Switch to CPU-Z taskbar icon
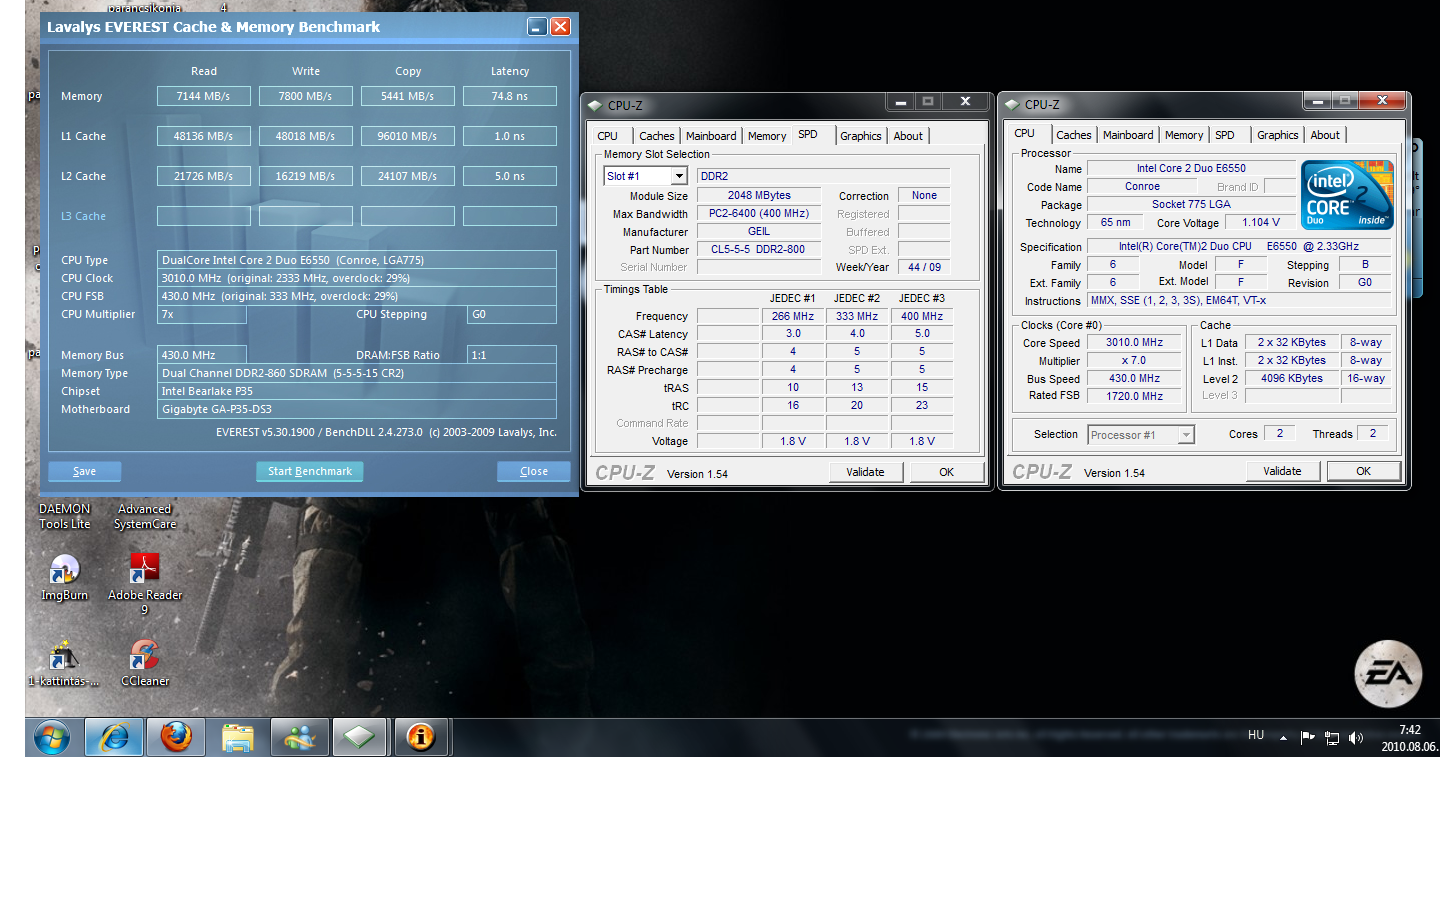Screen dimensions: 1440x900 (360, 738)
